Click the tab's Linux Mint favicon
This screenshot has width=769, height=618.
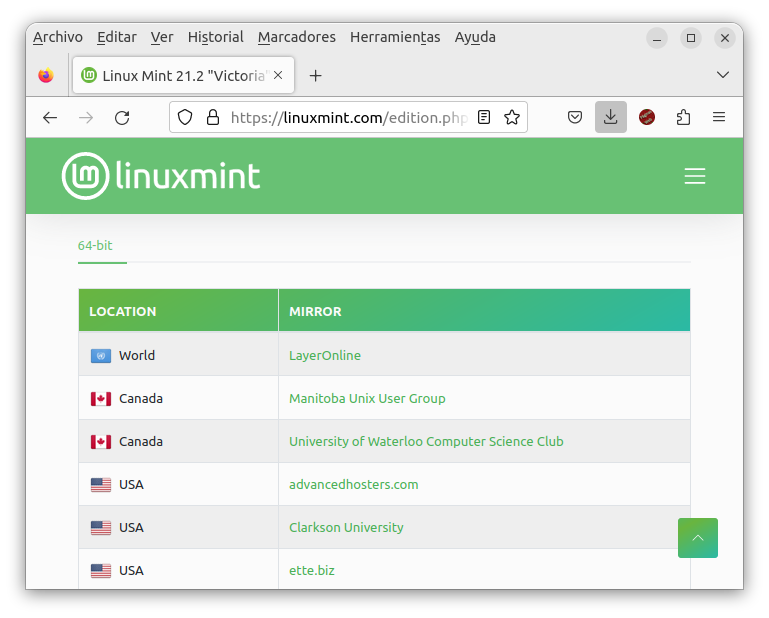[89, 75]
